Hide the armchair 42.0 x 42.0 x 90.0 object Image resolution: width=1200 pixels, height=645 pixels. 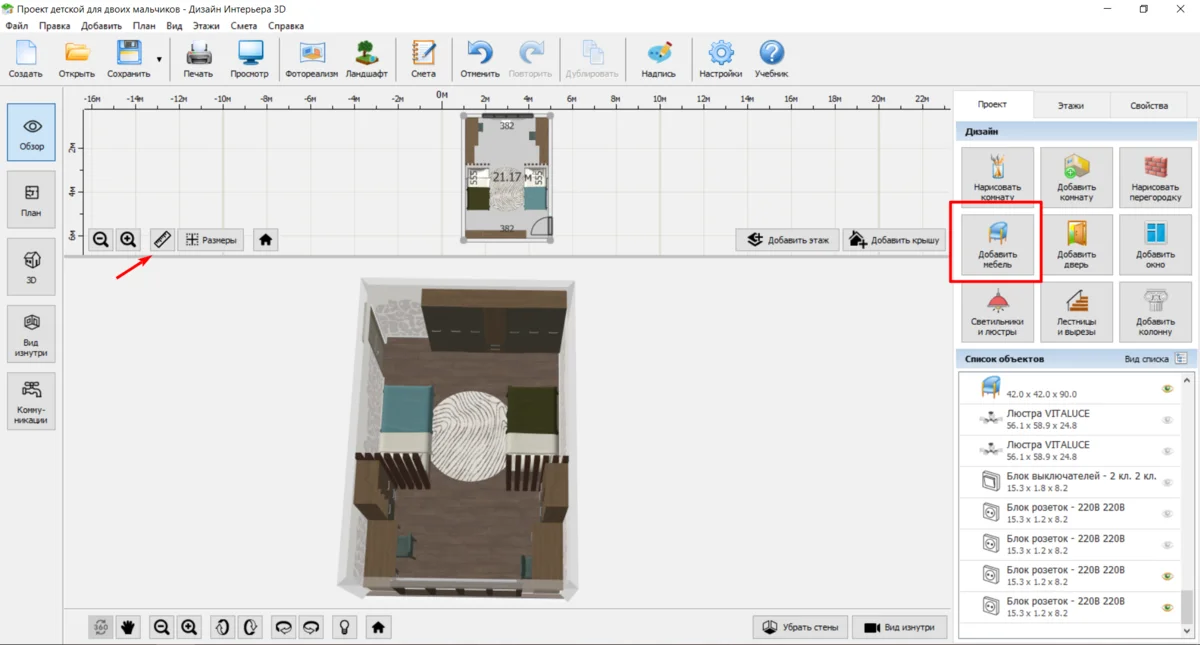point(1167,389)
